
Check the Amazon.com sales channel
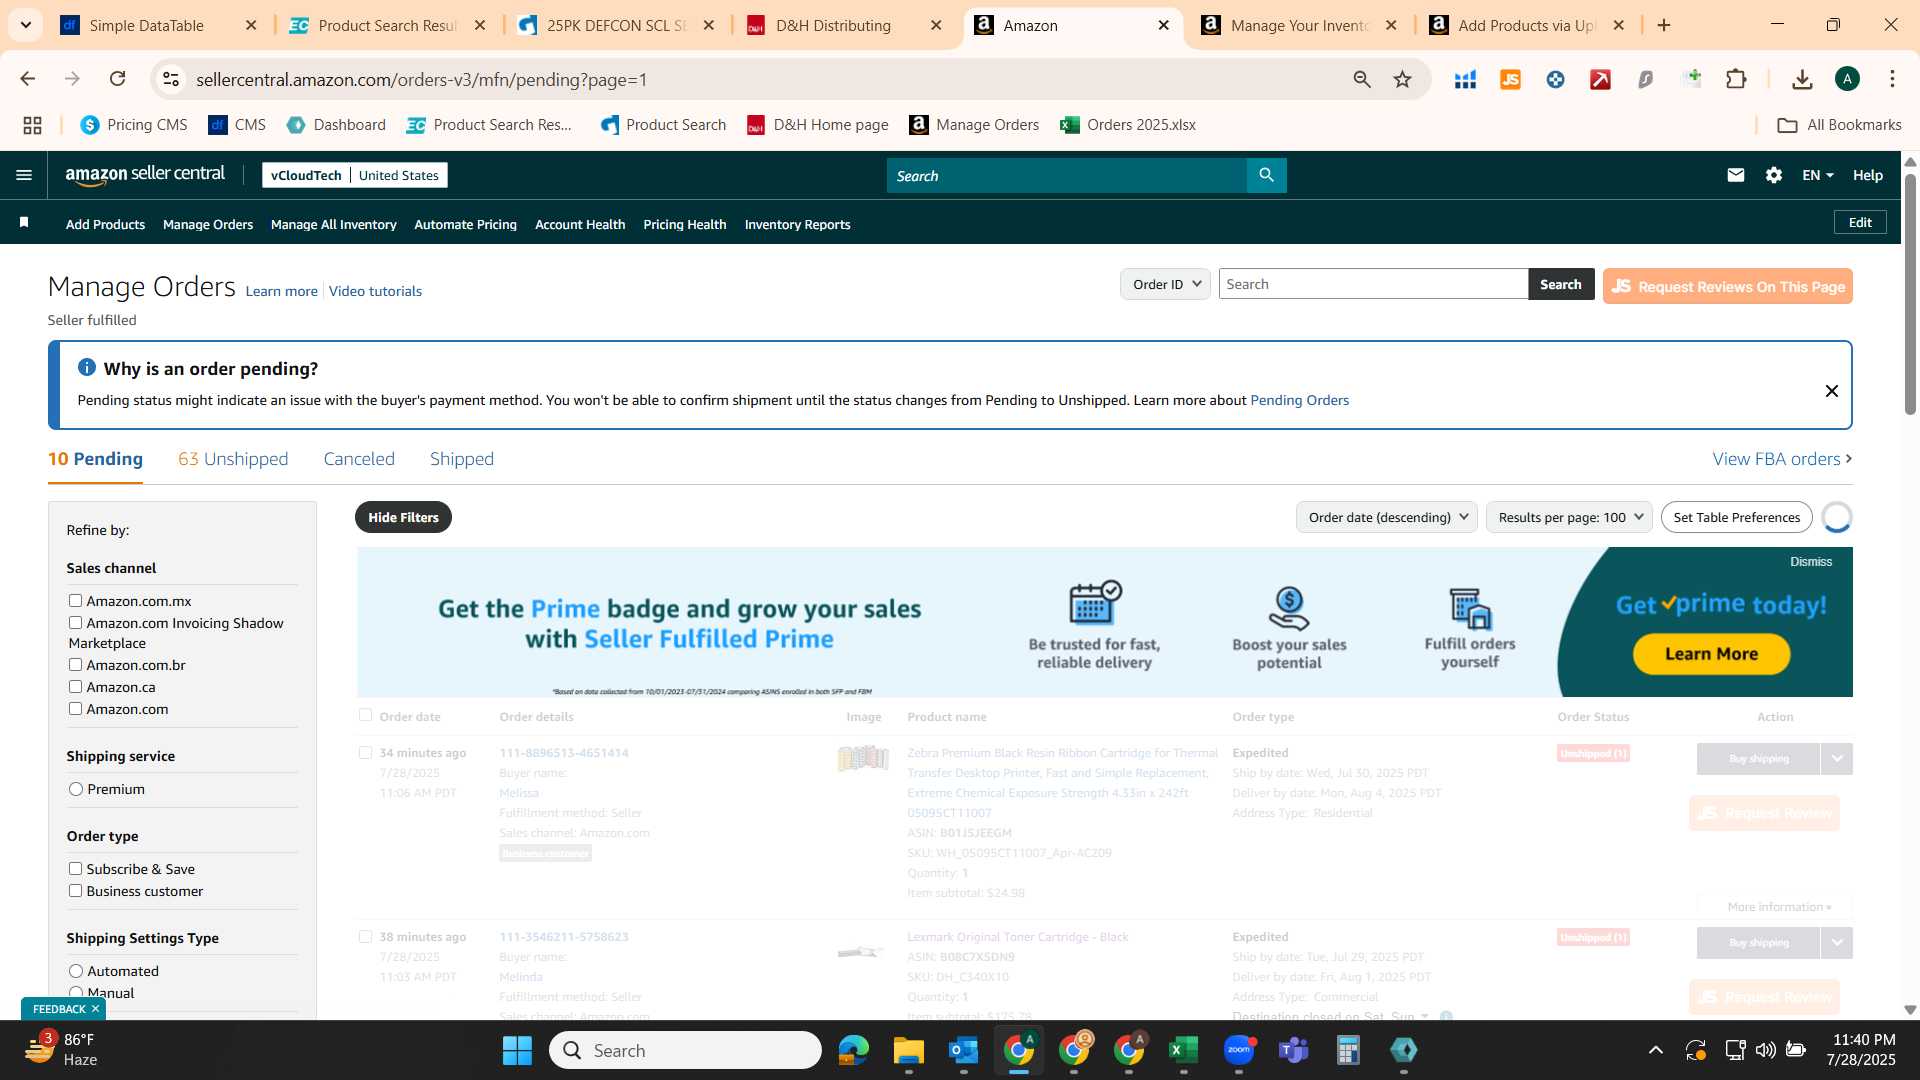(75, 708)
